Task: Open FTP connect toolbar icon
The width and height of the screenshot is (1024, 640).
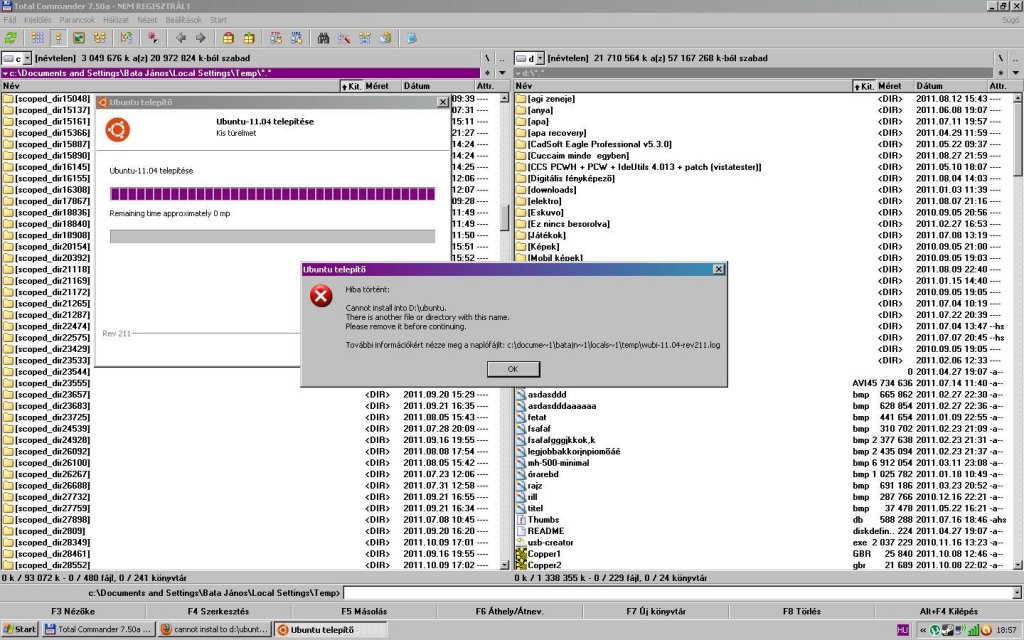Action: (x=276, y=38)
